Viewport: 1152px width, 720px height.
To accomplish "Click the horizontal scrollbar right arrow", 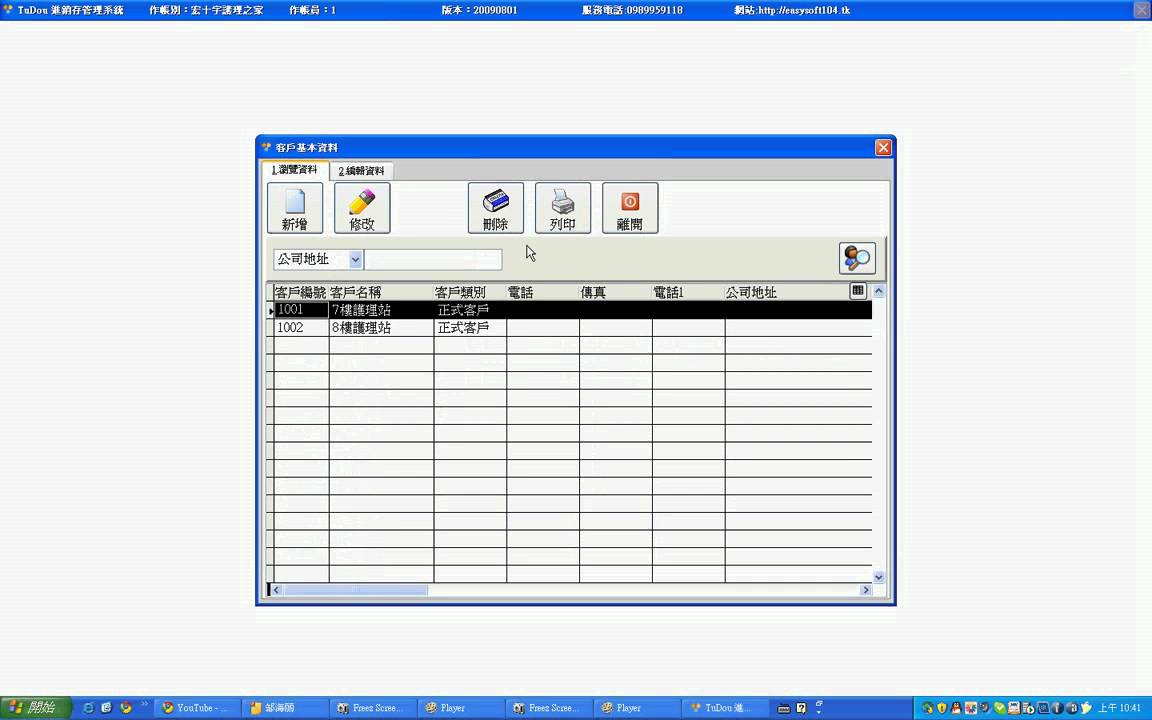I will 865,589.
